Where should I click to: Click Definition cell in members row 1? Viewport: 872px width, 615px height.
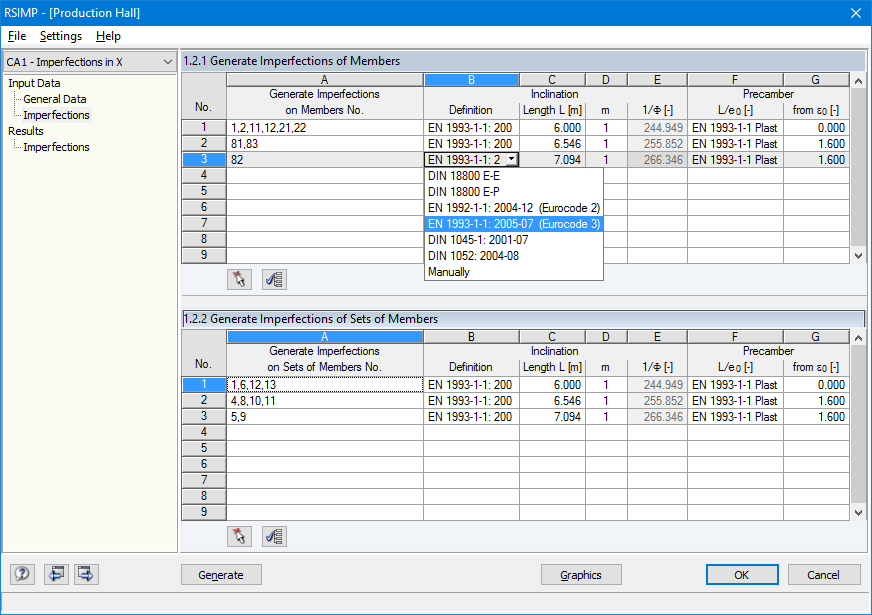click(x=471, y=128)
